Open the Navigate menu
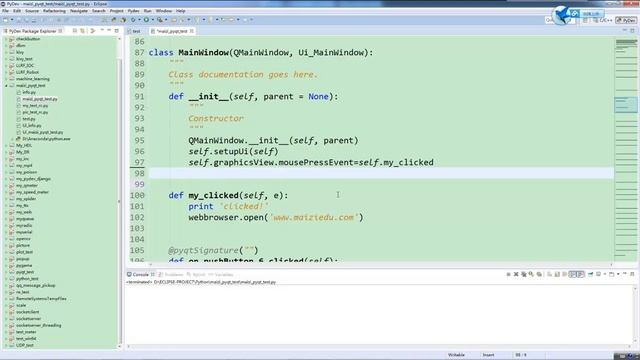The width and height of the screenshot is (640, 360). 79,11
